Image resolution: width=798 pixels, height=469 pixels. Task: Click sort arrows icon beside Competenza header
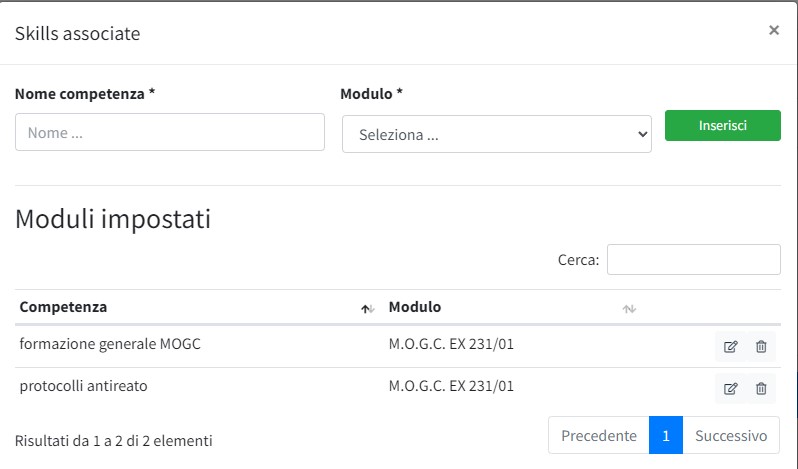point(368,309)
